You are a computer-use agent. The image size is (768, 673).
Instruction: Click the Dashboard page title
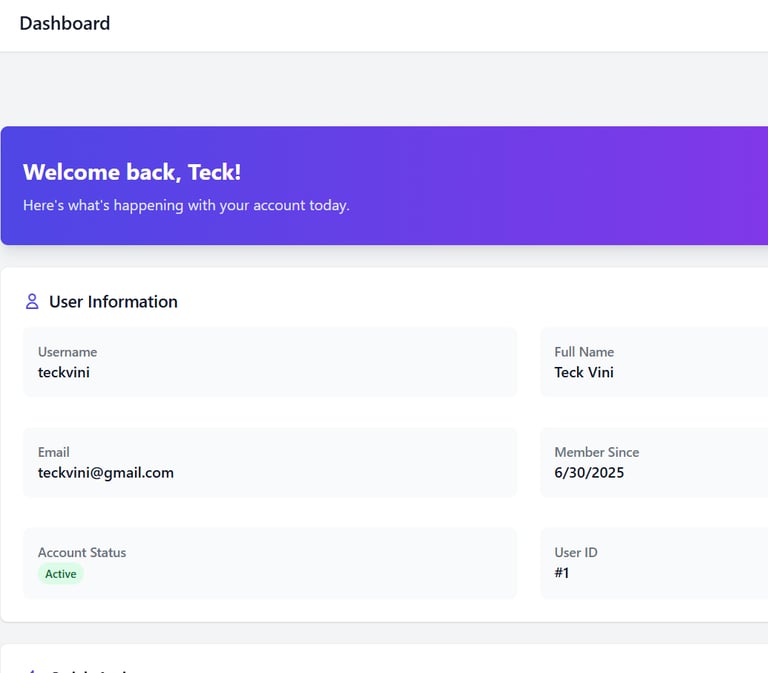tap(65, 24)
